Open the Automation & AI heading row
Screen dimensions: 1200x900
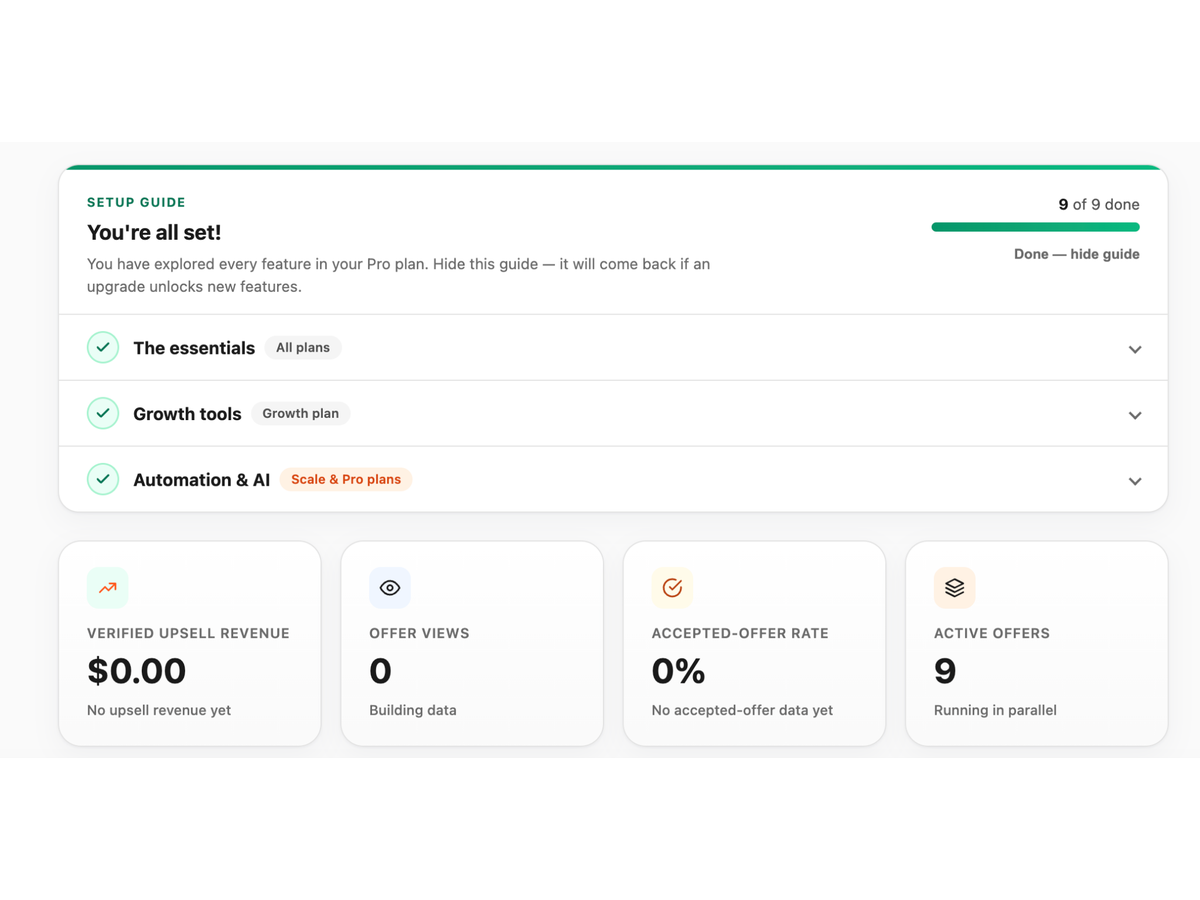[x=613, y=479]
